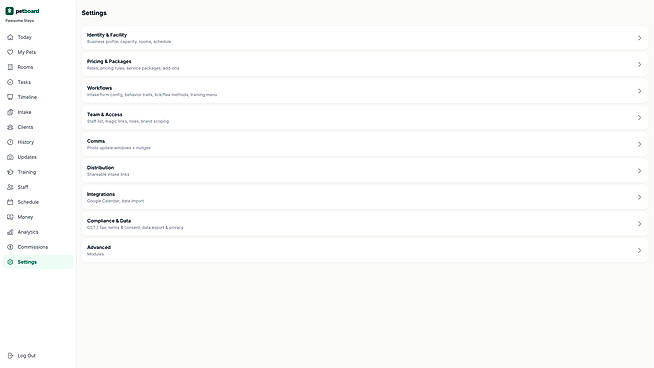654x368 pixels.
Task: Click the Analytics bar chart icon
Action: pyautogui.click(x=10, y=232)
